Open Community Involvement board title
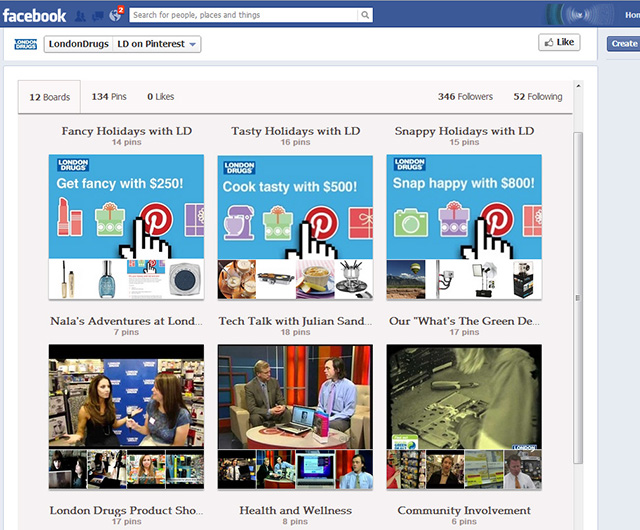The image size is (640, 530). coord(464,510)
